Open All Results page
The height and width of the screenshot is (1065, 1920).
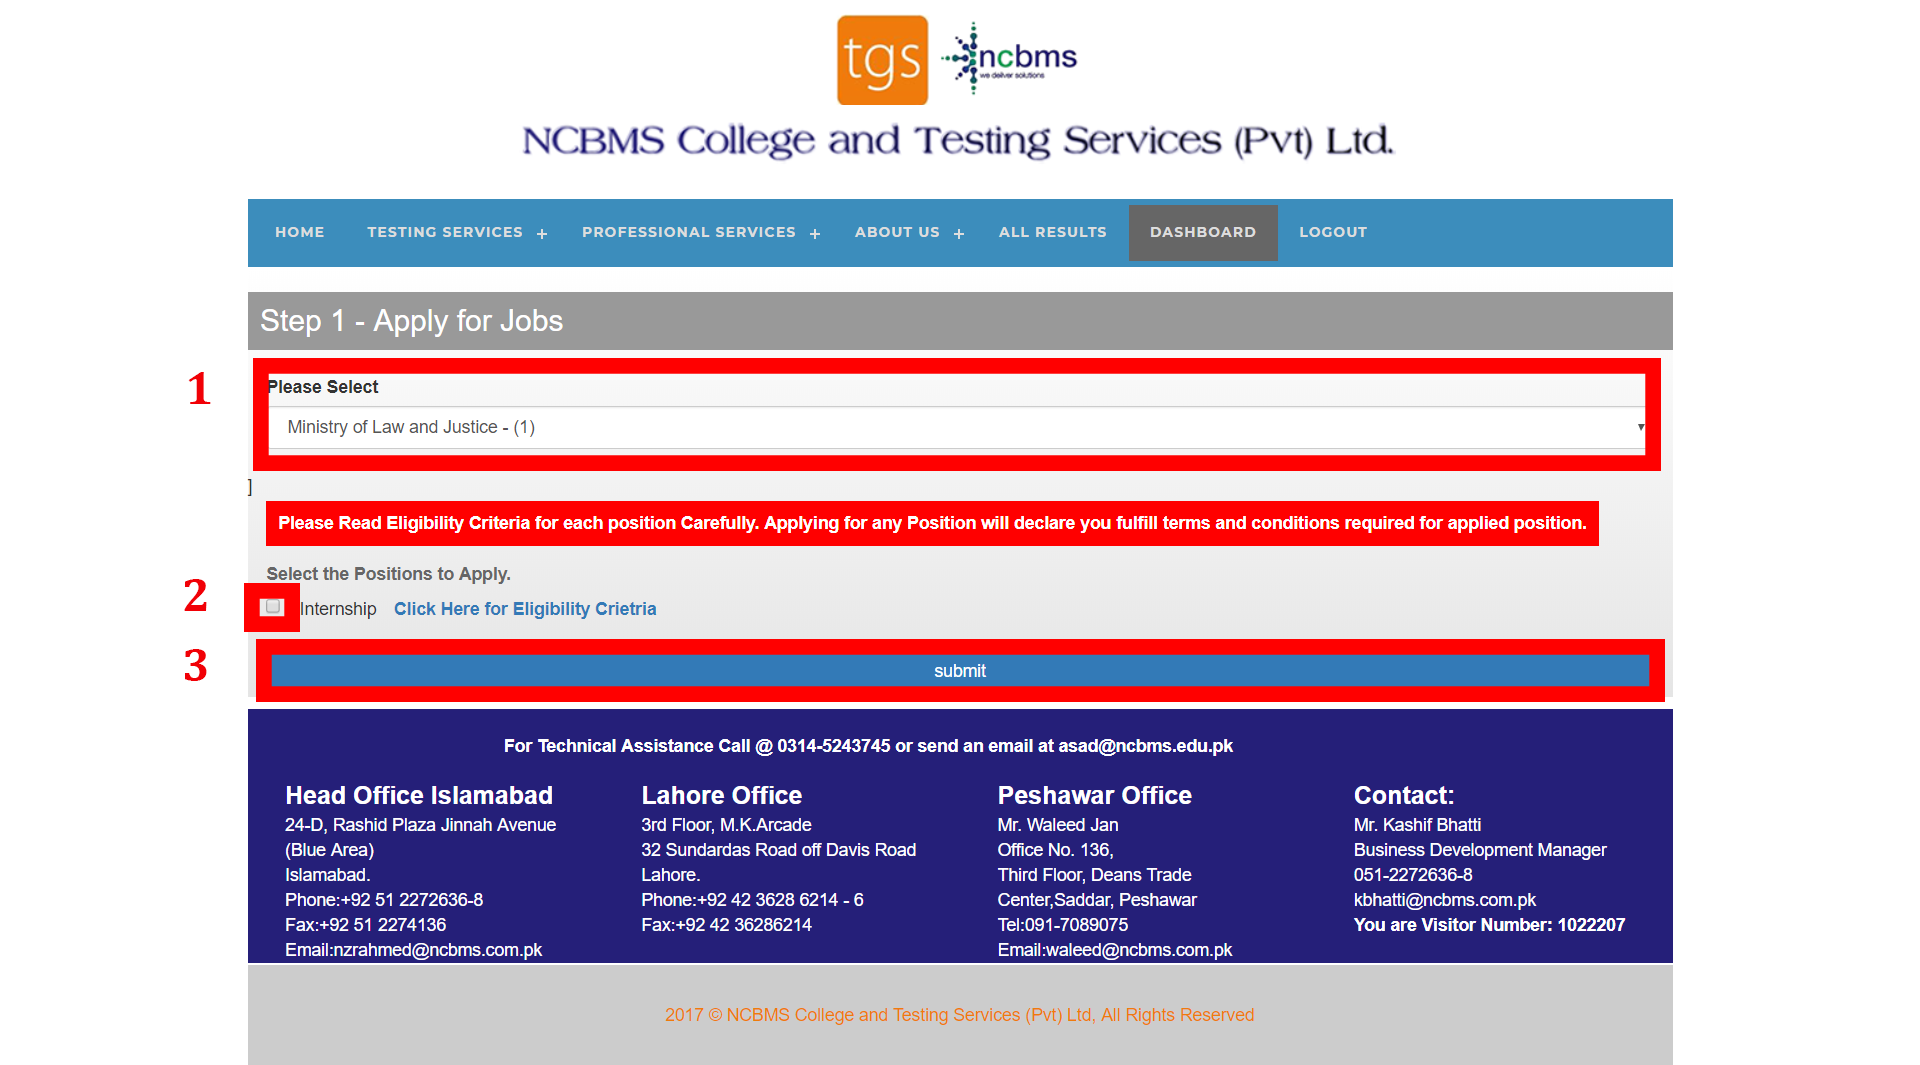[1053, 232]
